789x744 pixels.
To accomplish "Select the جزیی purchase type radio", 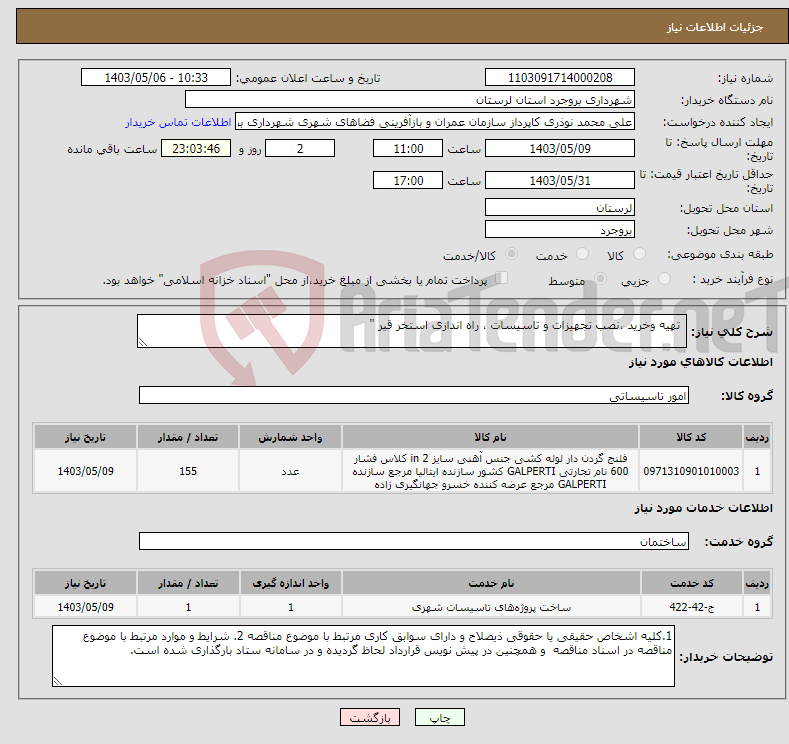I will pyautogui.click(x=664, y=279).
